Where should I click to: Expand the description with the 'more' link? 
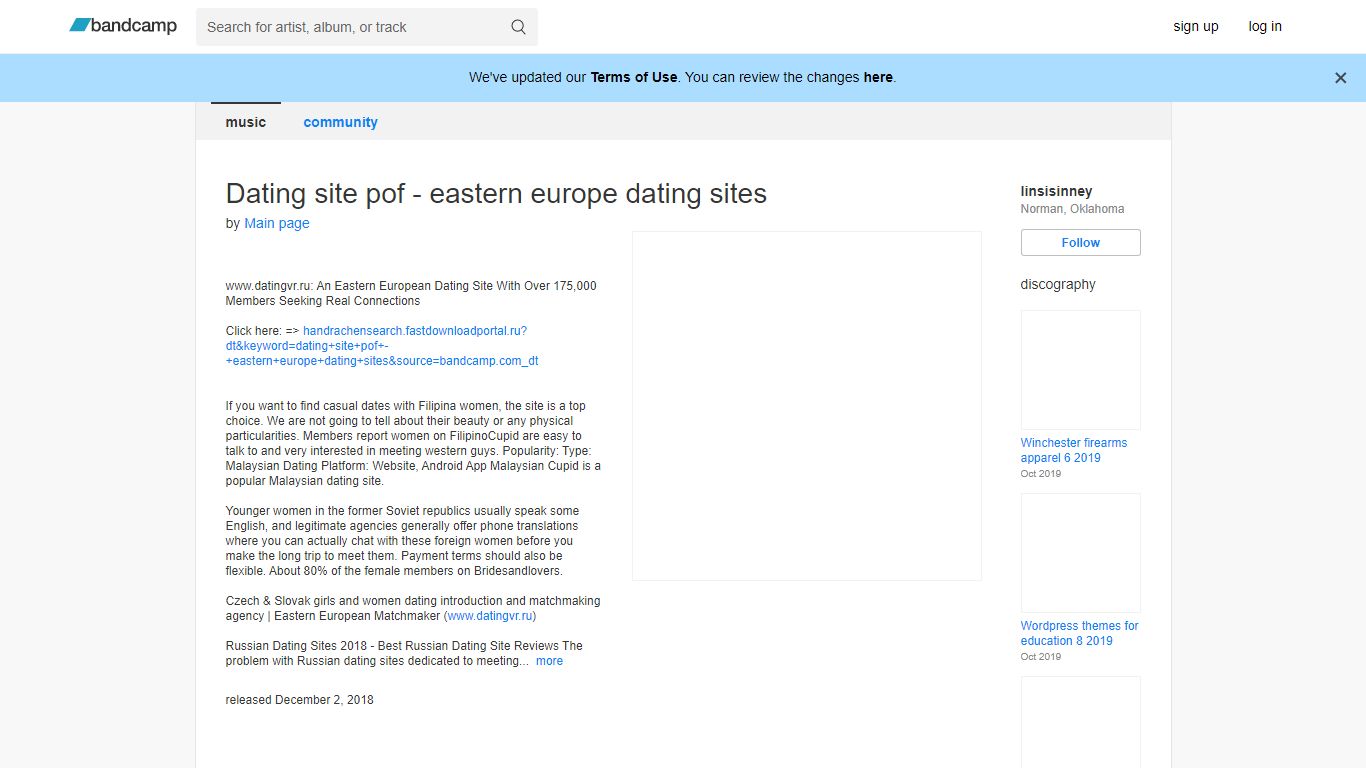coord(549,661)
